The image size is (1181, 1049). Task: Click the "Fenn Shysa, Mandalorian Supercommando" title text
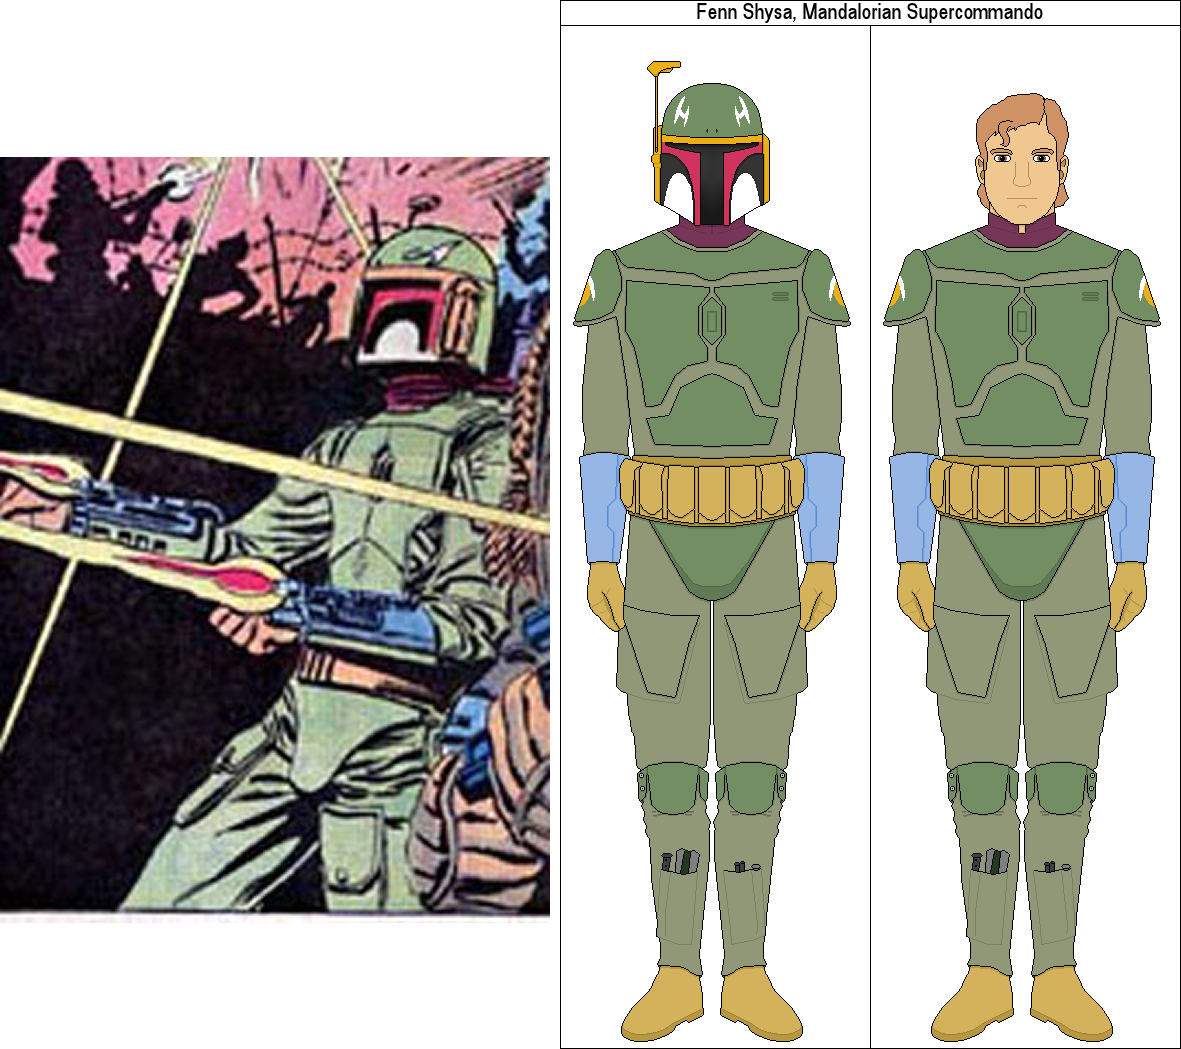click(x=869, y=12)
